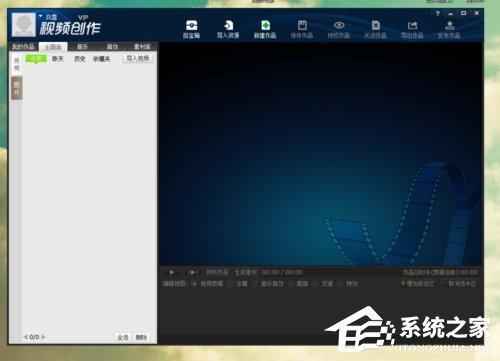Click the video preview area
This screenshot has width=500, height=361.
pos(321,153)
